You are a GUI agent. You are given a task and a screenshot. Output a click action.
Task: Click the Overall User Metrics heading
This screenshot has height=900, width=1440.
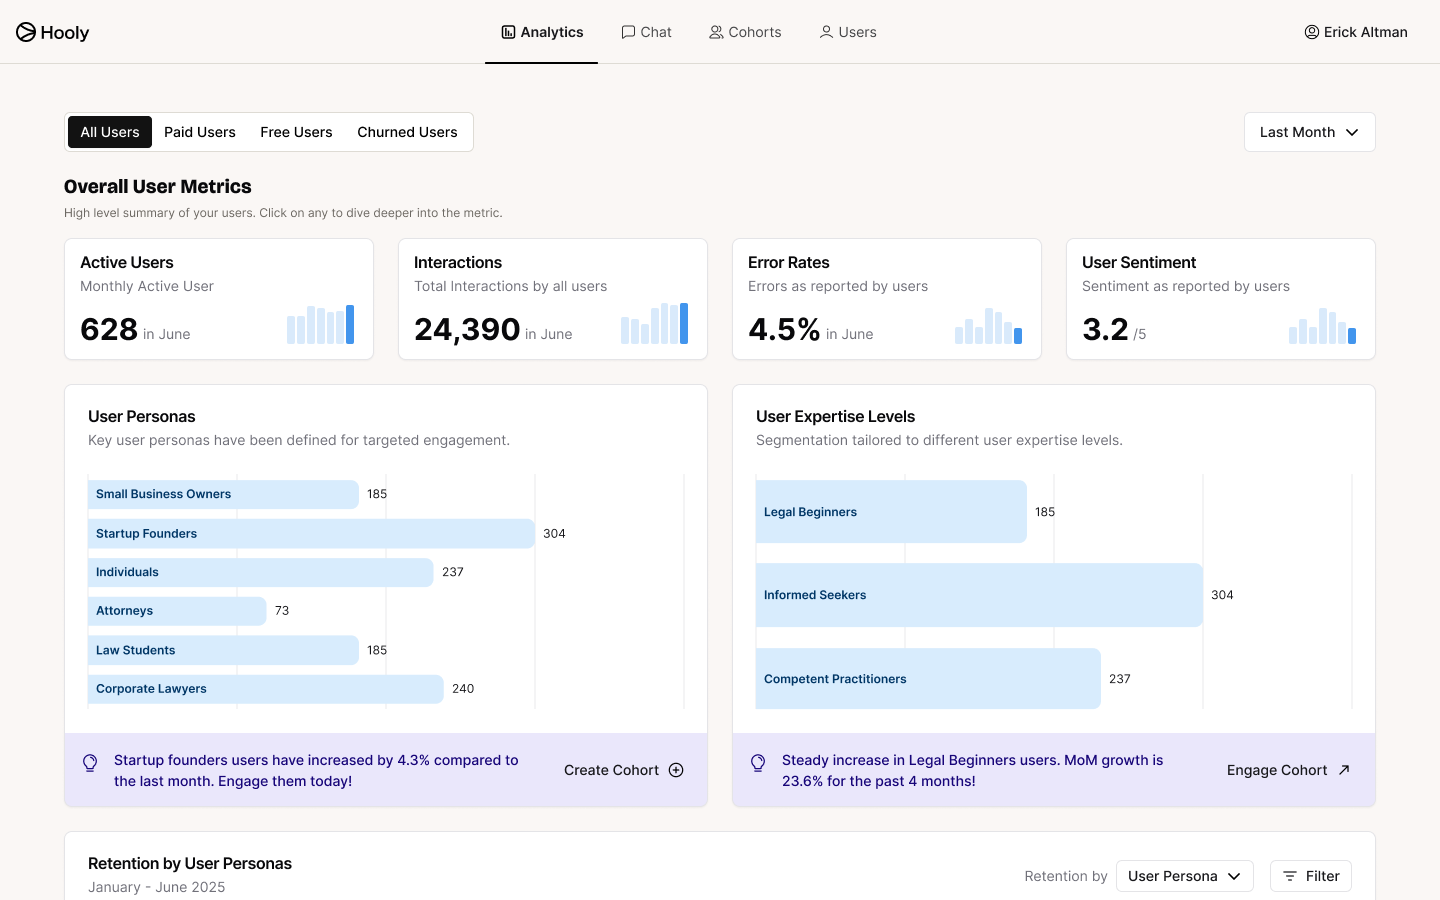coord(158,186)
